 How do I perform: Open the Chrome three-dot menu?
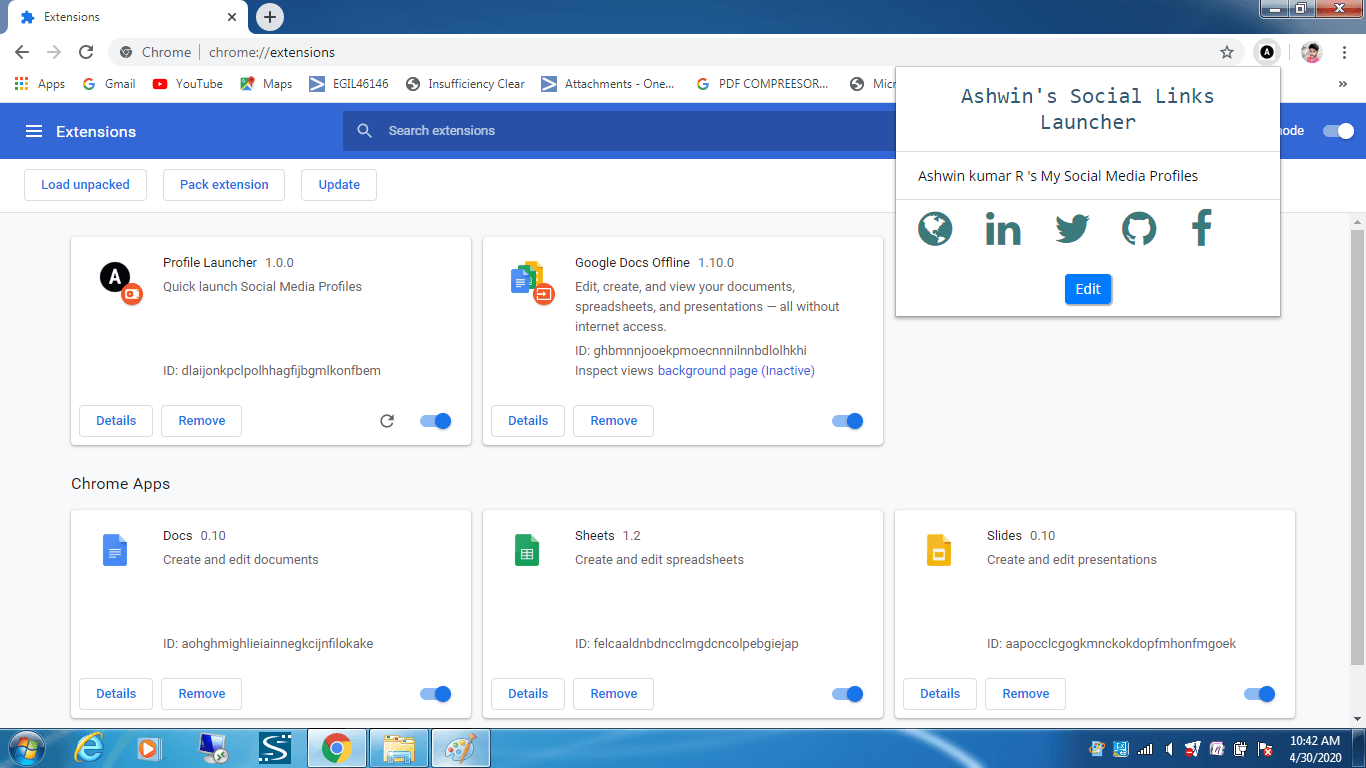pos(1344,52)
